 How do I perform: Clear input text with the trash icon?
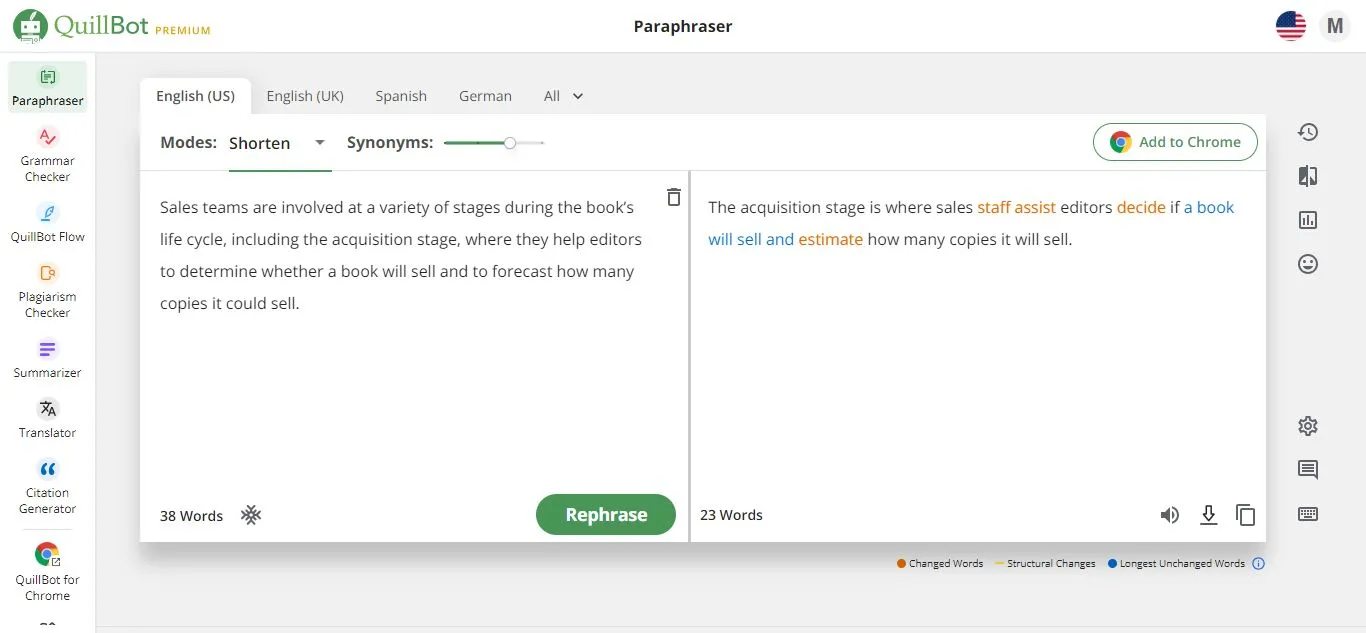[x=674, y=197]
